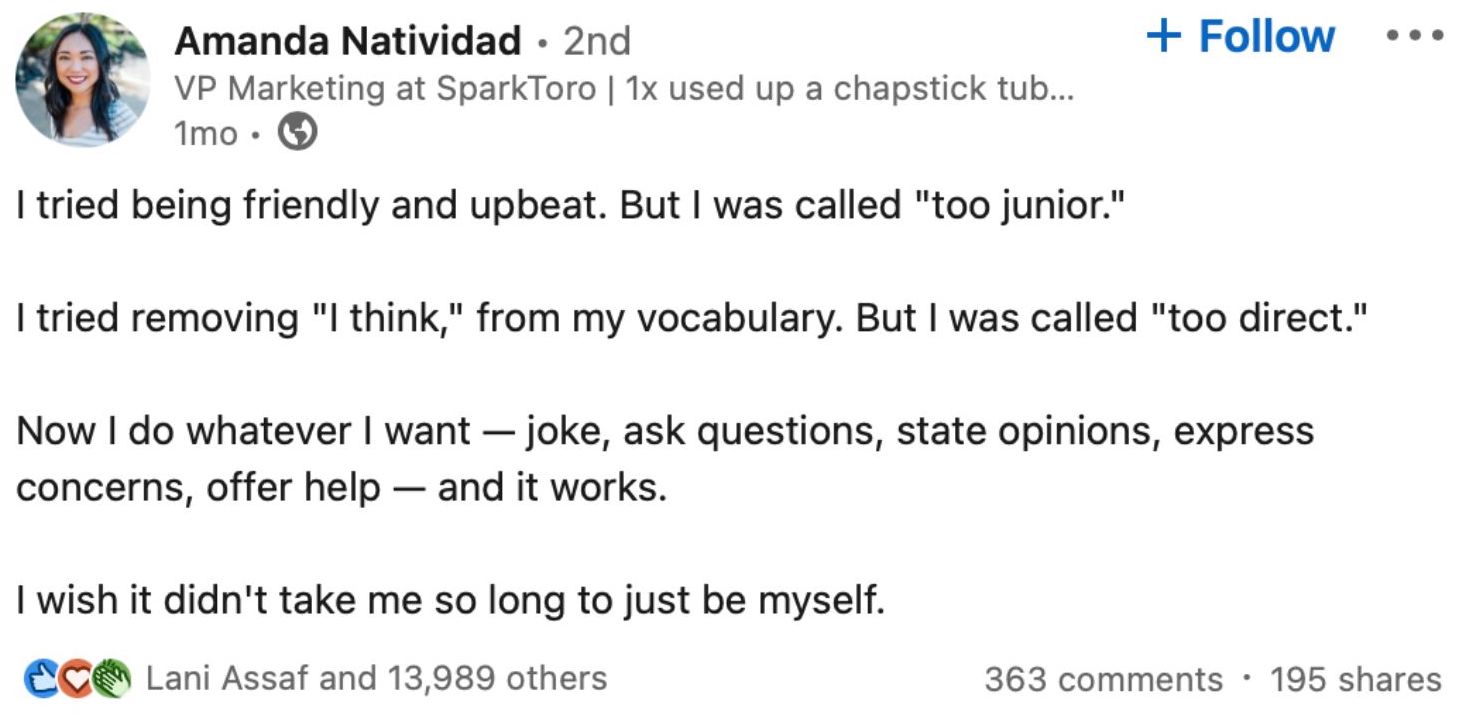The width and height of the screenshot is (1462, 715).
Task: Click the globe public visibility icon
Action: pyautogui.click(x=297, y=133)
